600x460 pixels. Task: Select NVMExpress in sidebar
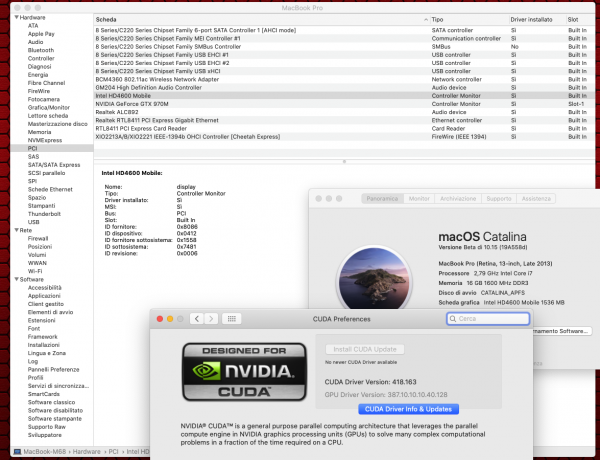tap(45, 140)
